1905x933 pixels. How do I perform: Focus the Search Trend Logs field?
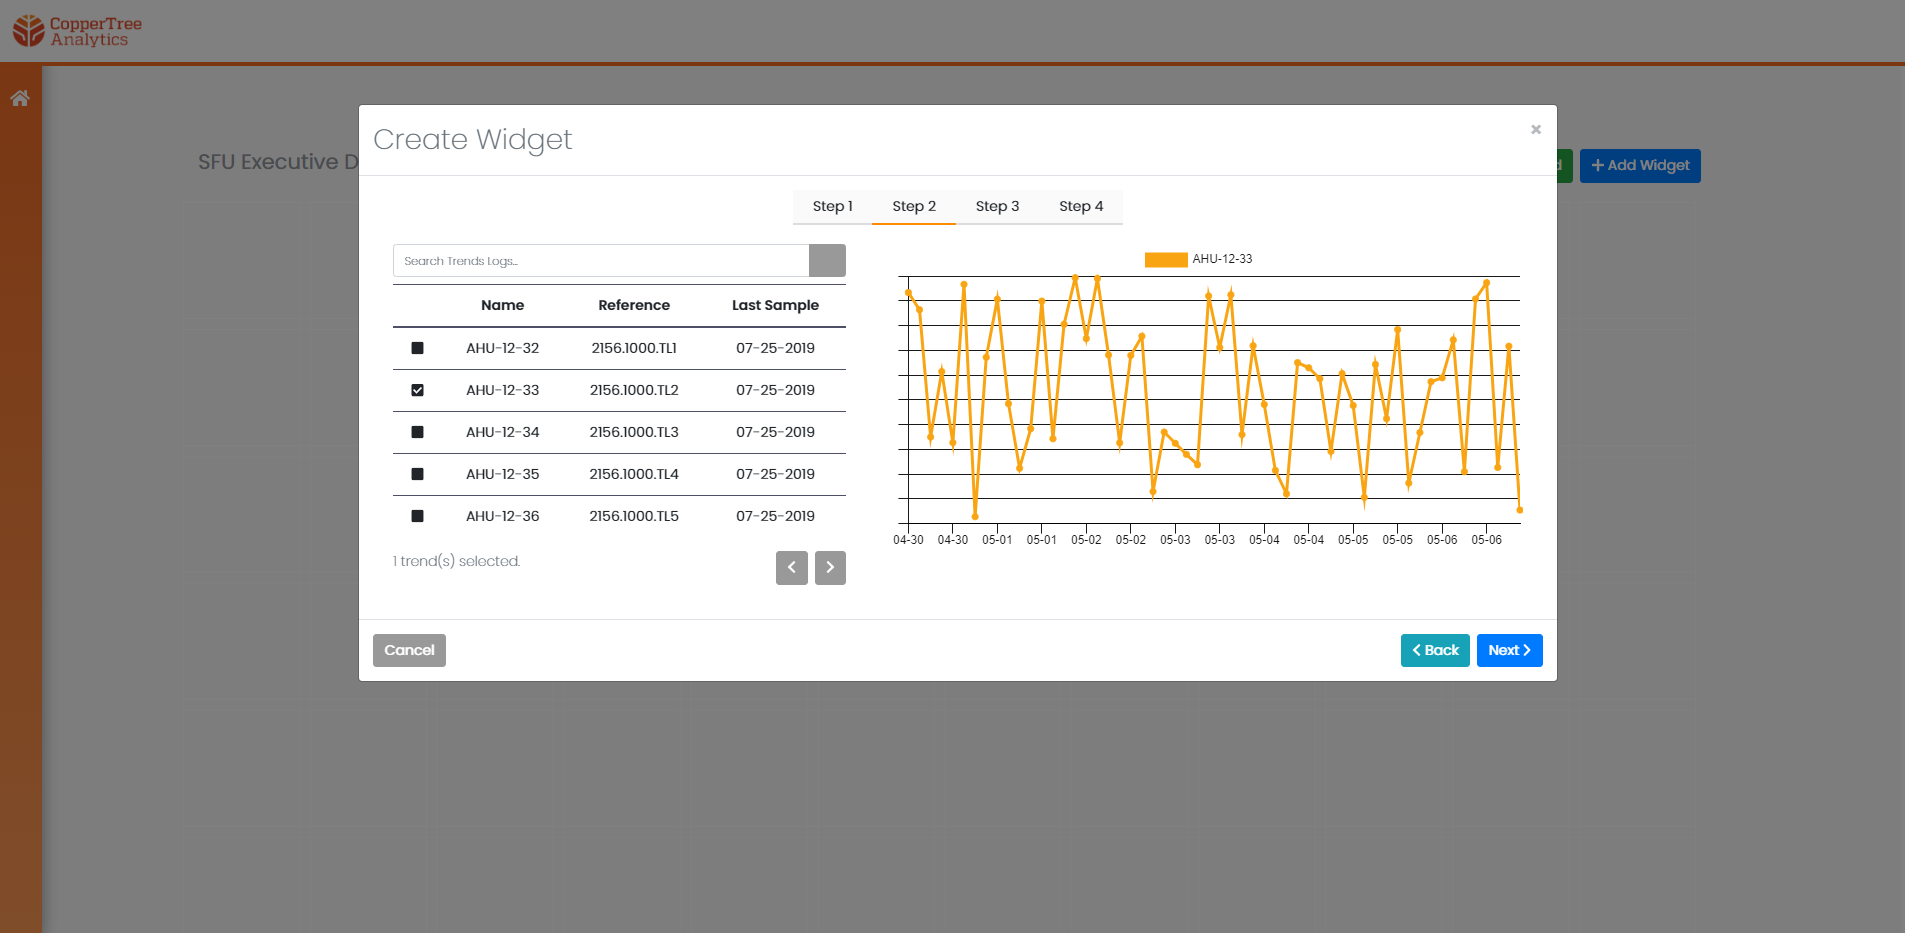(x=601, y=261)
